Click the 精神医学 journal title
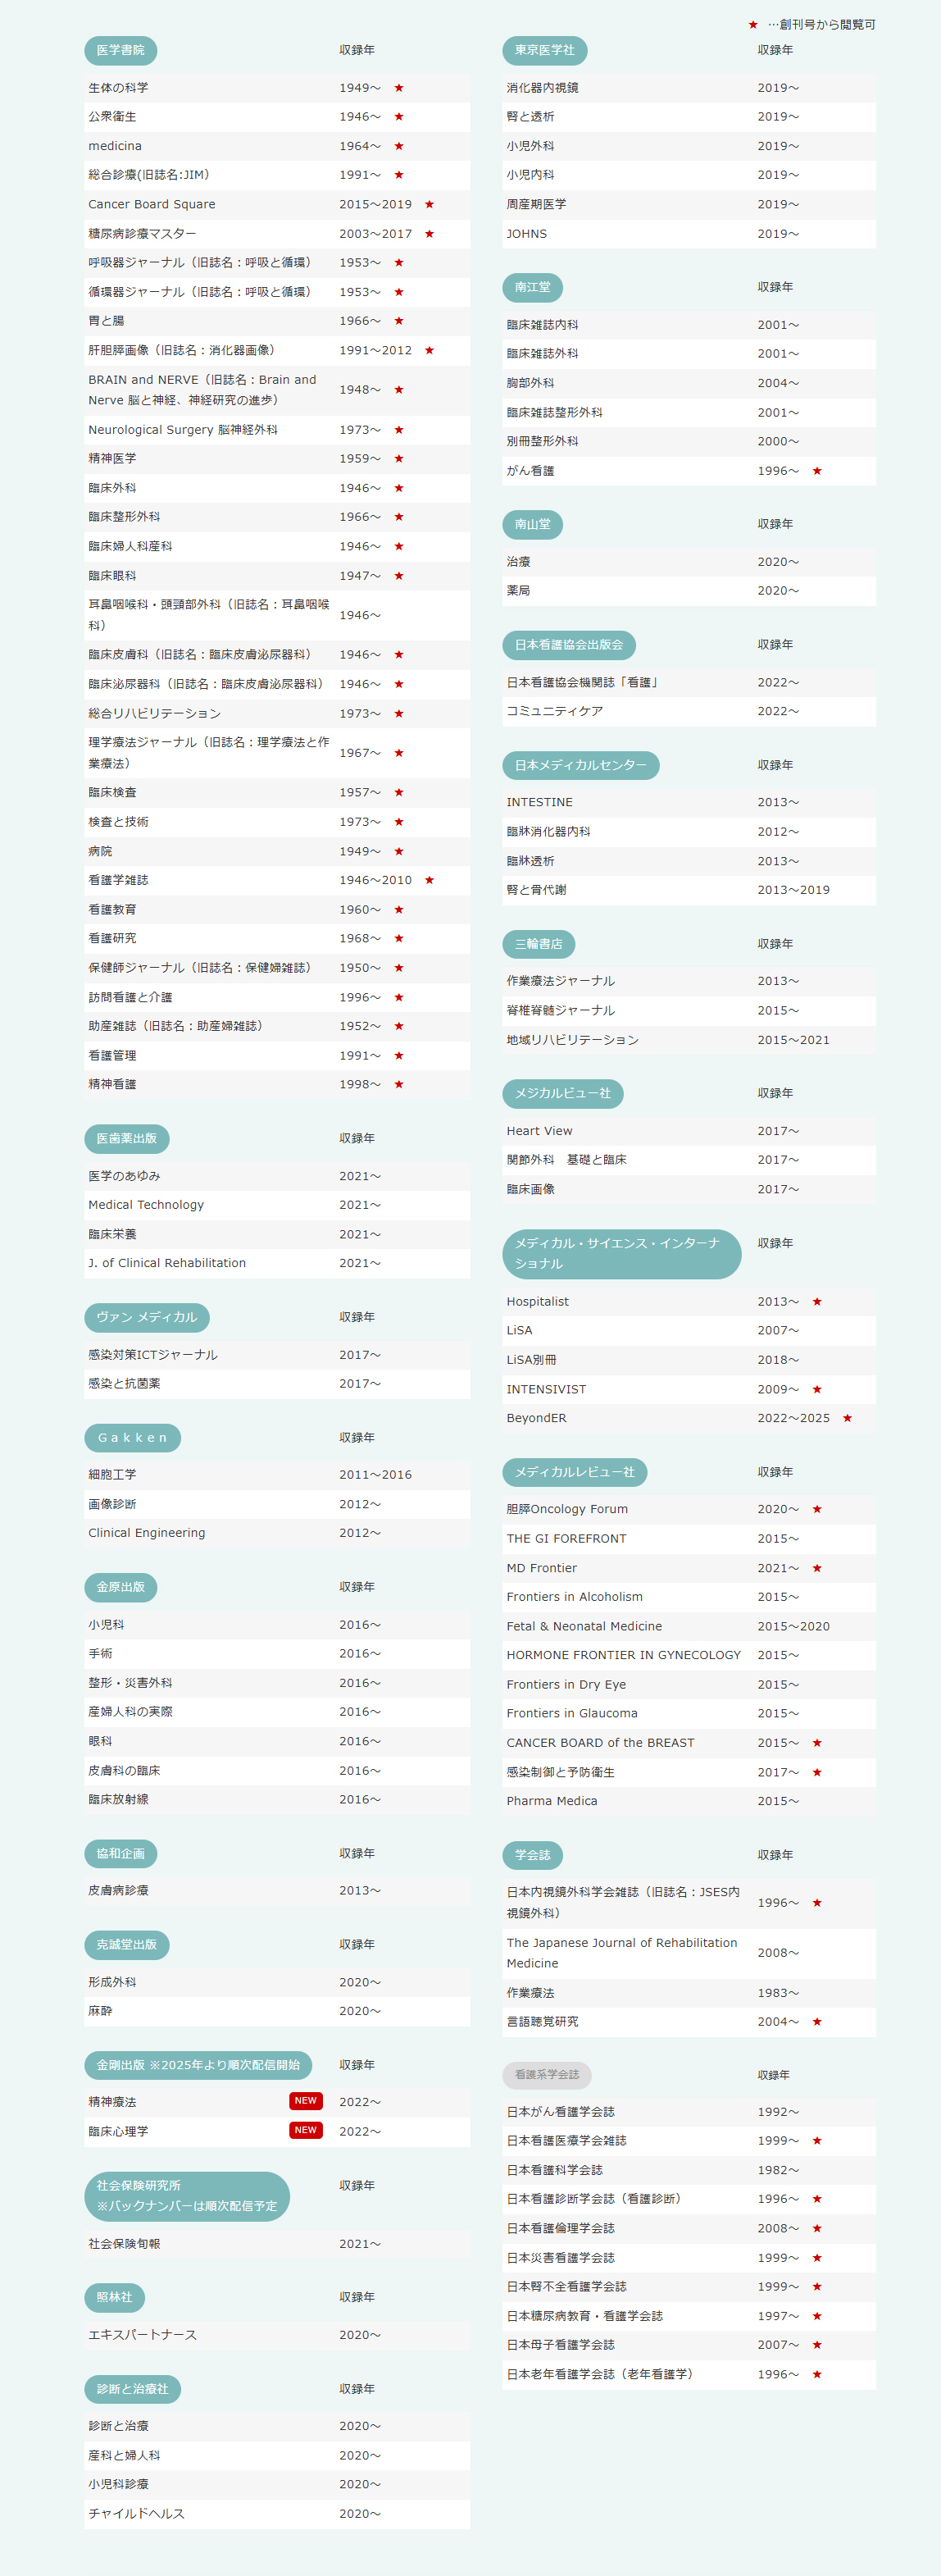941x2576 pixels. click(112, 458)
